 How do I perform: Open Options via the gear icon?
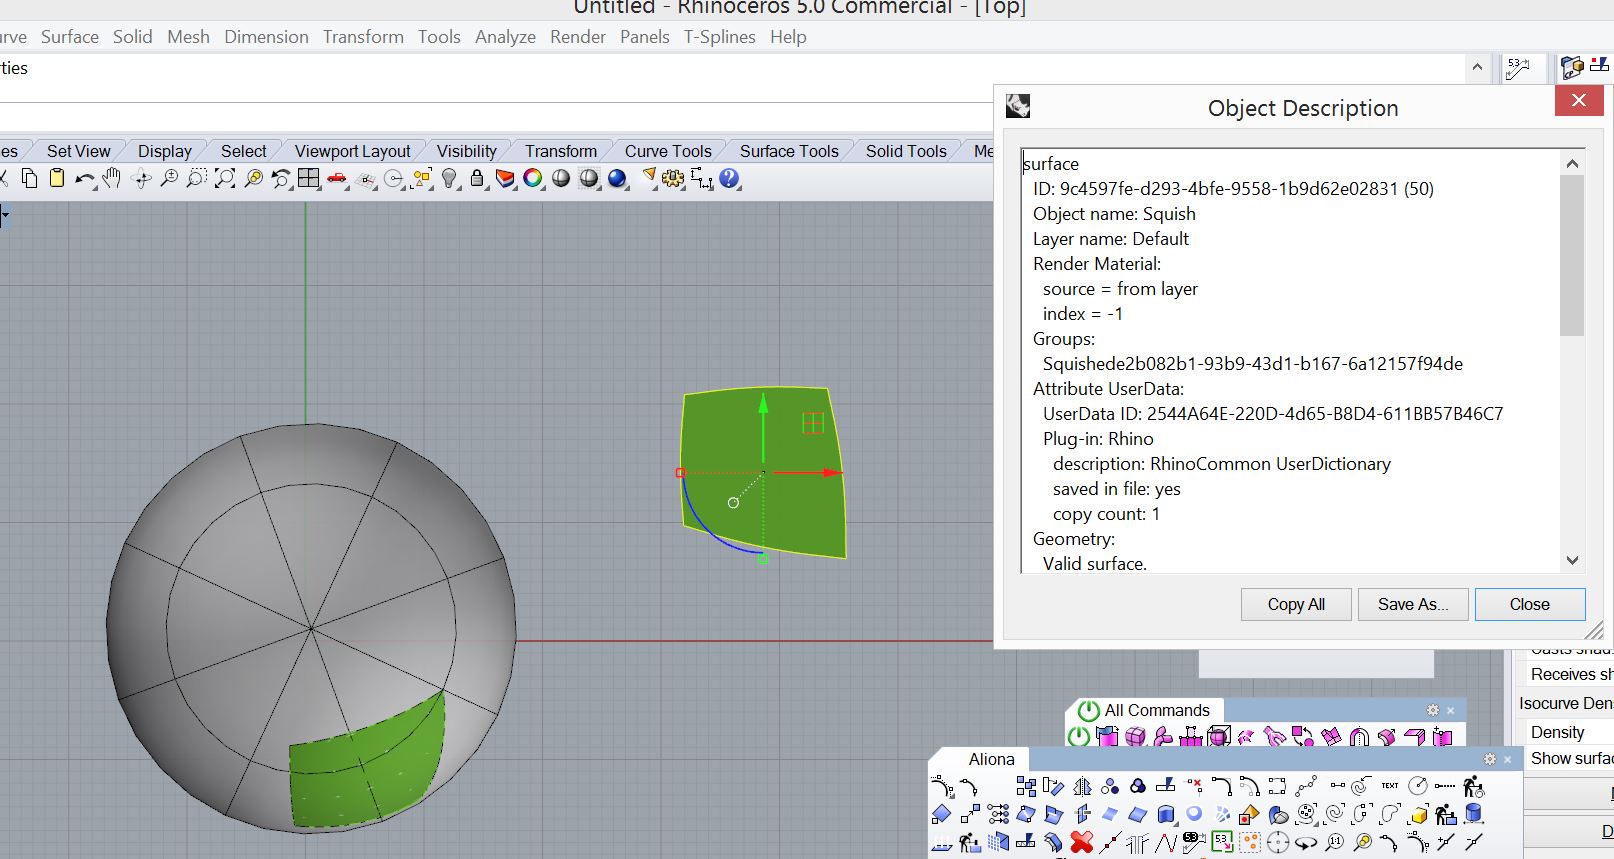pyautogui.click(x=673, y=179)
